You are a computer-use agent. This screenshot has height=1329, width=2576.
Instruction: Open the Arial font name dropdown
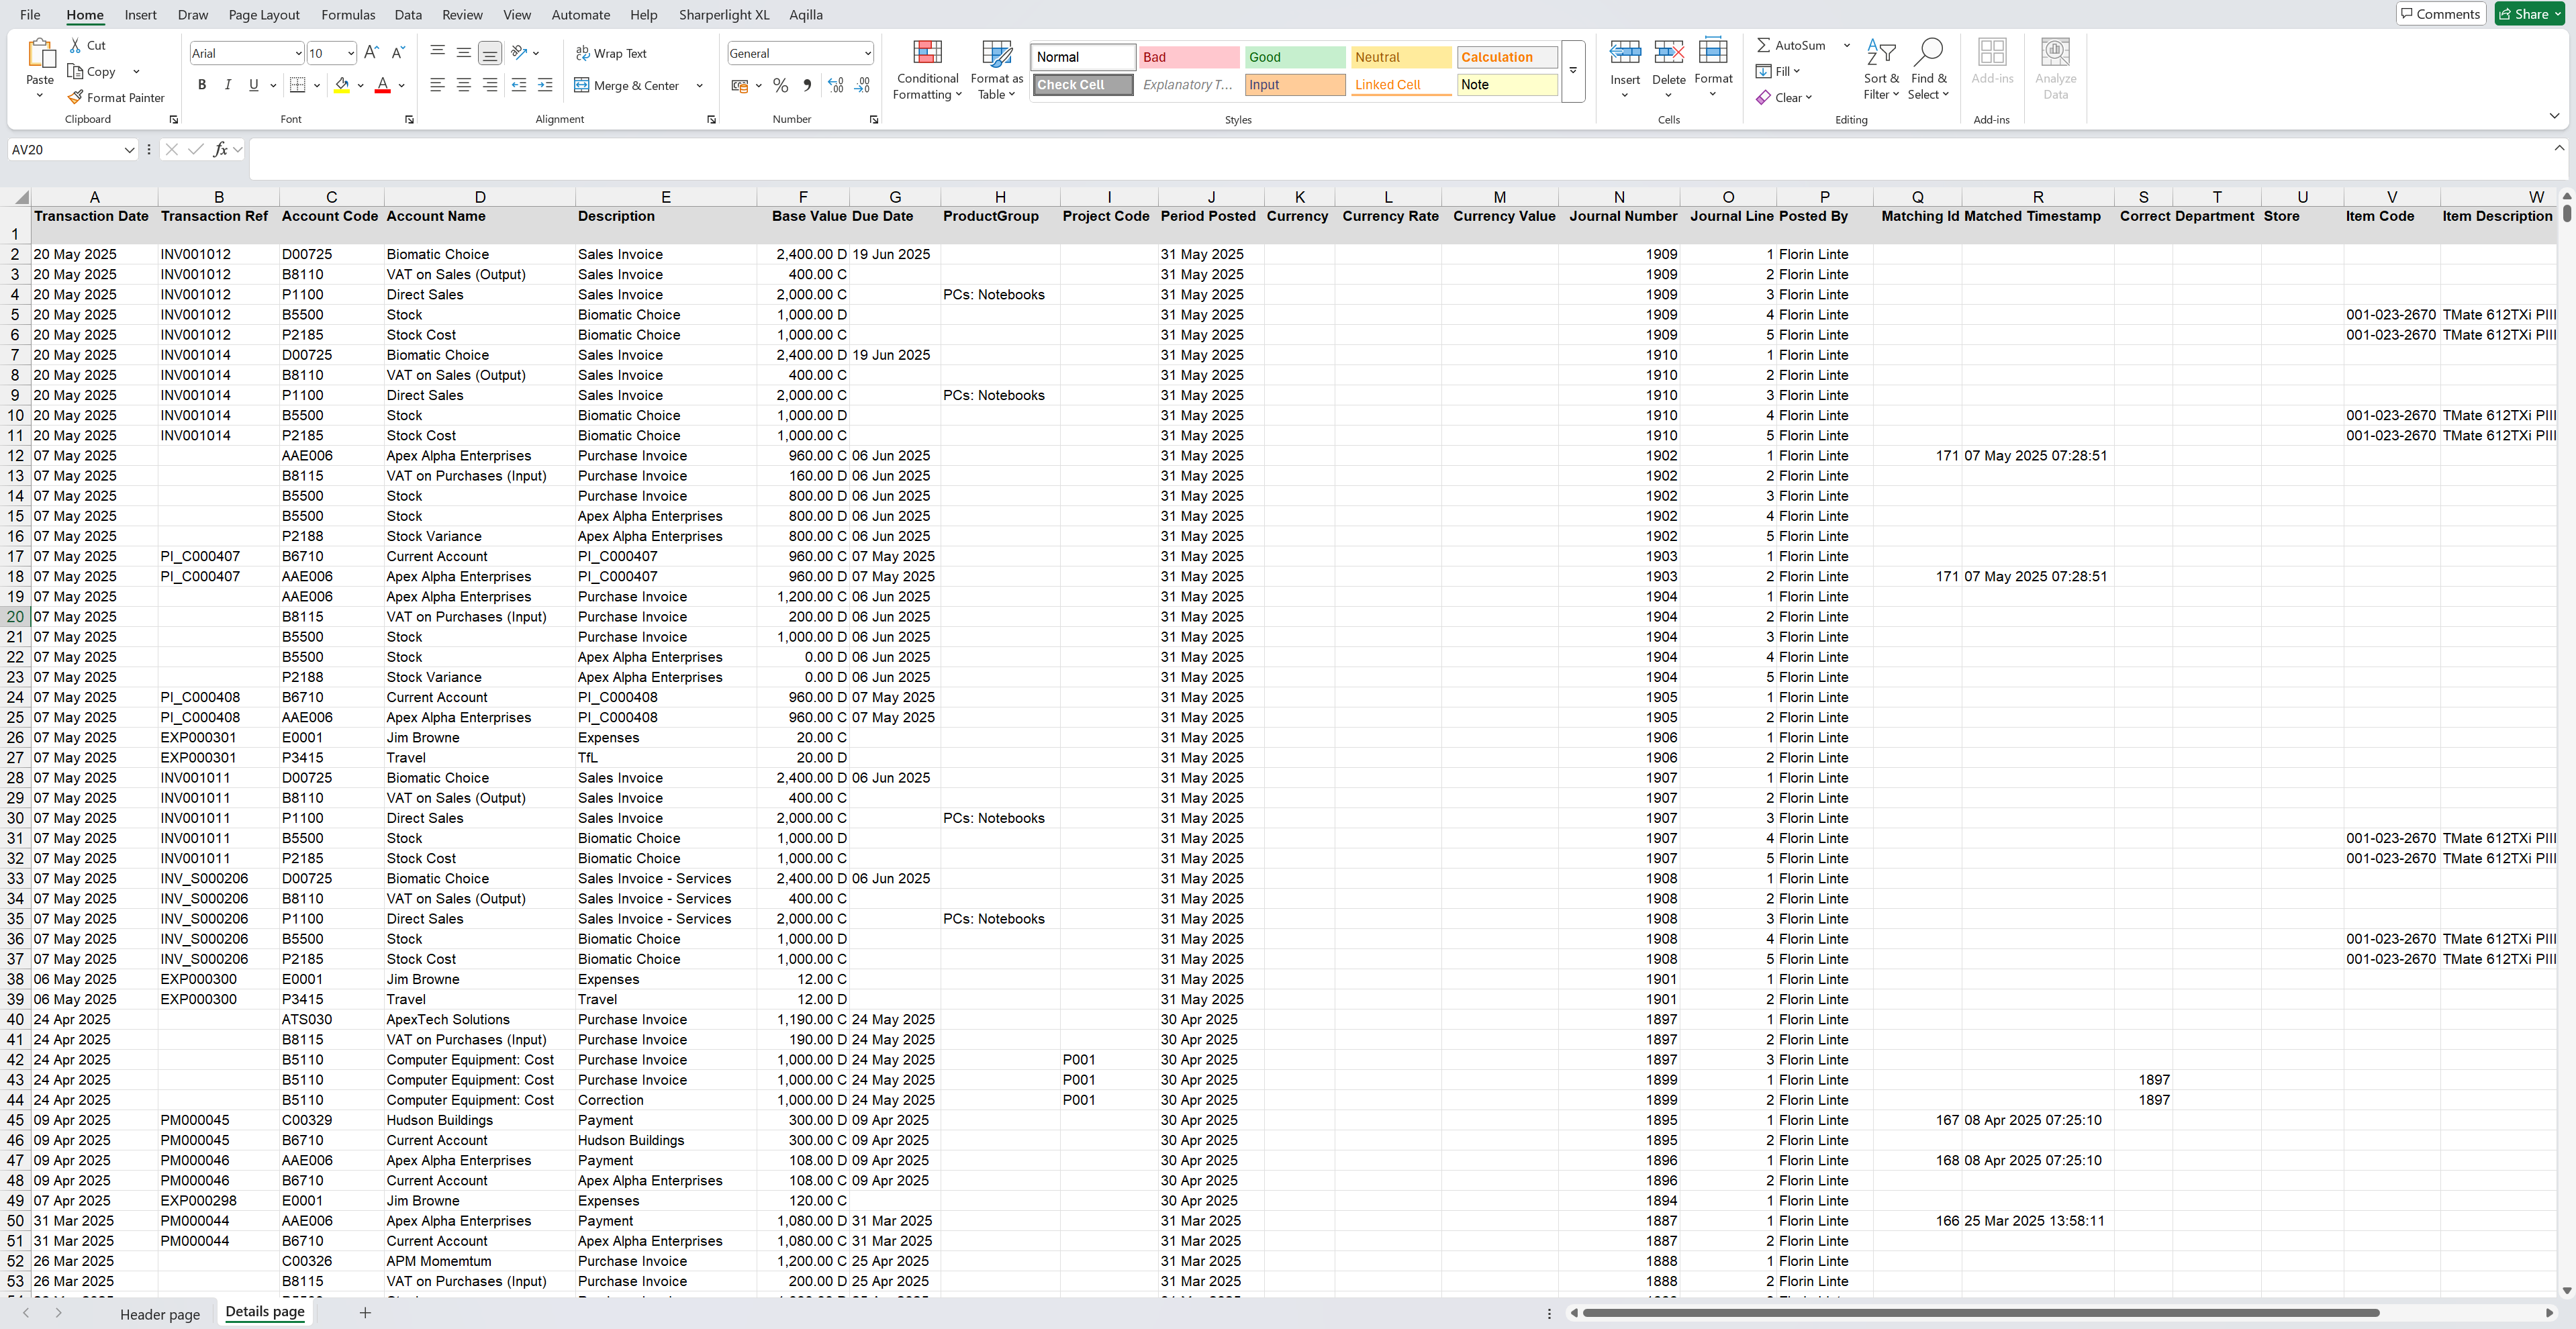(298, 53)
